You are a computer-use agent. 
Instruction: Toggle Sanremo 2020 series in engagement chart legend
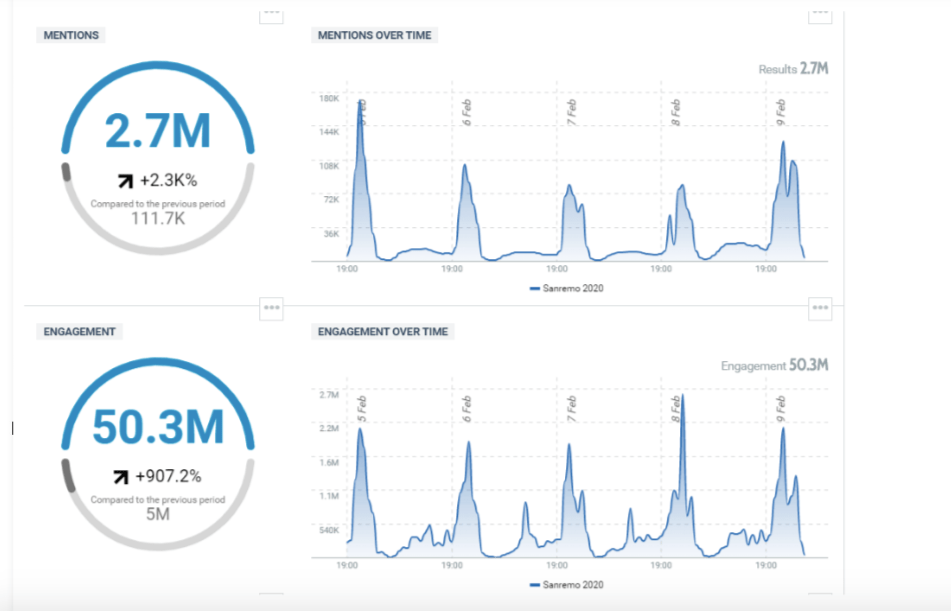click(x=566, y=585)
